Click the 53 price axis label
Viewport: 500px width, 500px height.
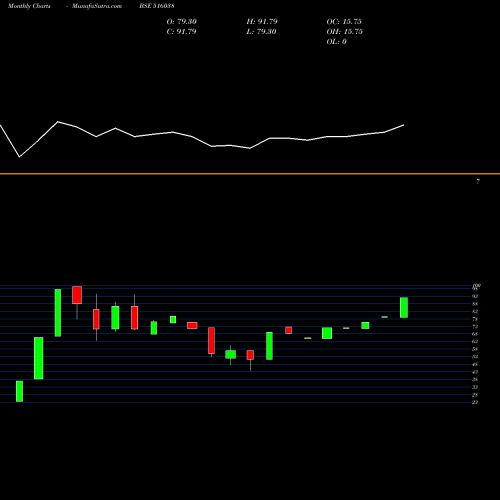pyautogui.click(x=475, y=357)
